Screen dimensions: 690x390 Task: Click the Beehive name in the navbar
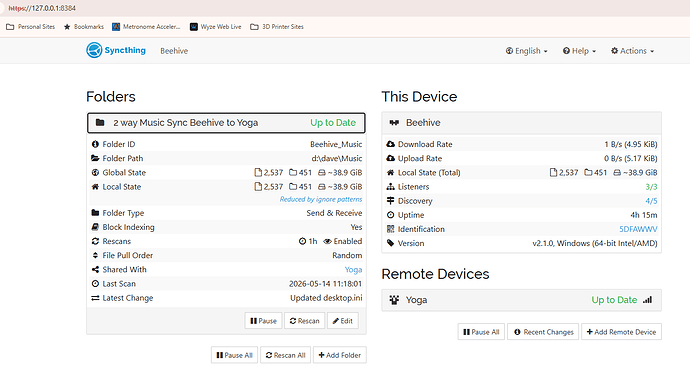(x=174, y=51)
